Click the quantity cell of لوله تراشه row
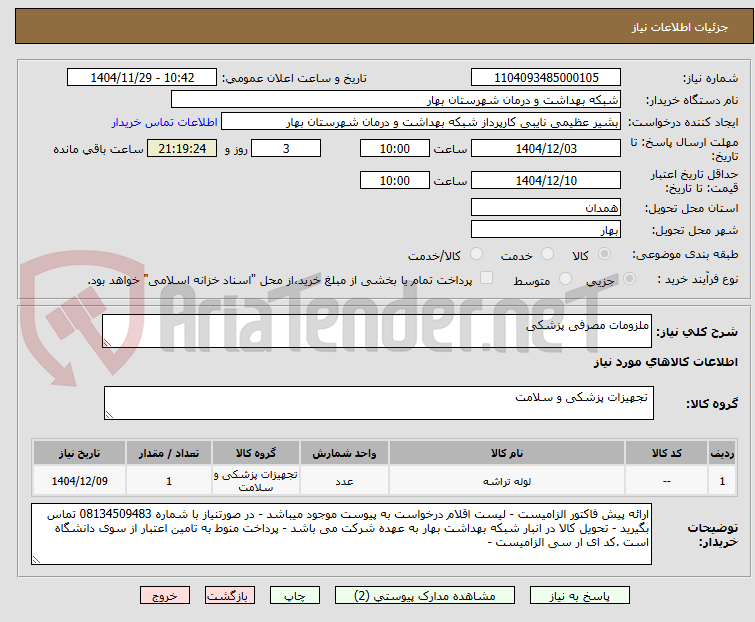The height and width of the screenshot is (622, 755). [169, 481]
